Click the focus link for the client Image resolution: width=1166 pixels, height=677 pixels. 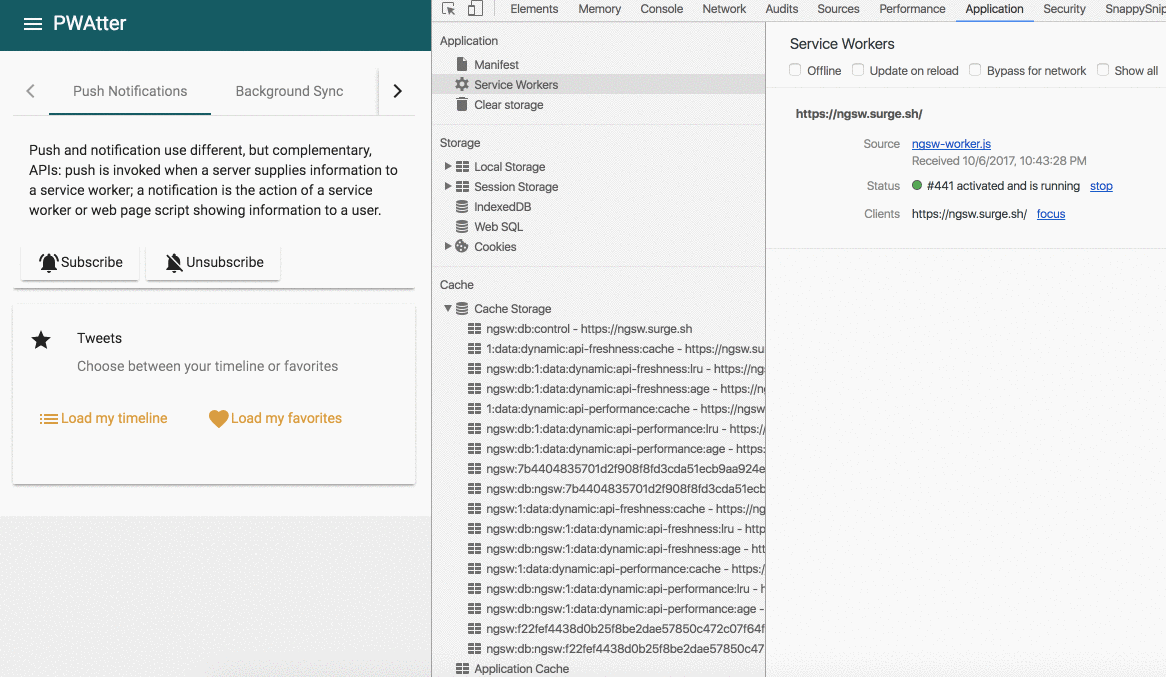(1051, 214)
